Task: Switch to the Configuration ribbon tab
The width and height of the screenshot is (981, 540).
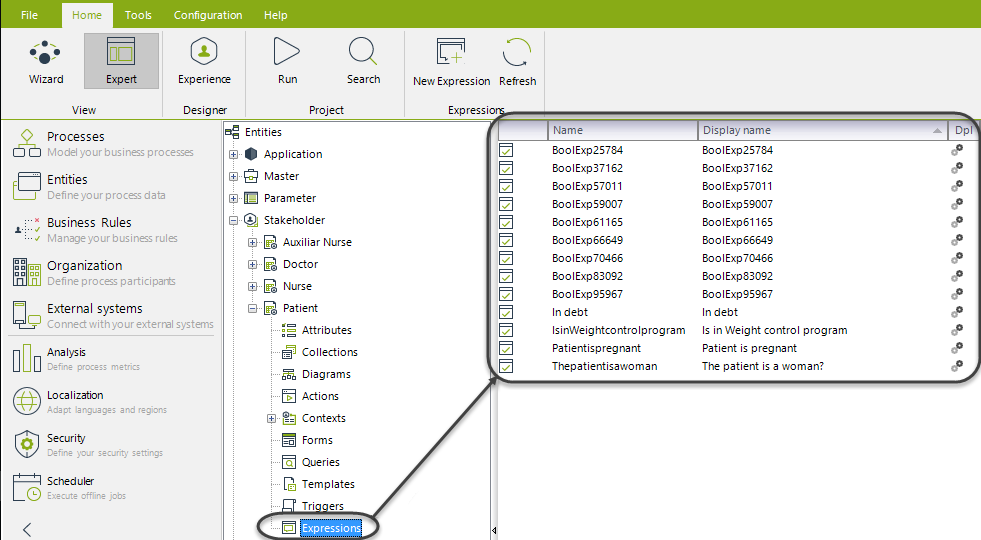Action: click(208, 15)
